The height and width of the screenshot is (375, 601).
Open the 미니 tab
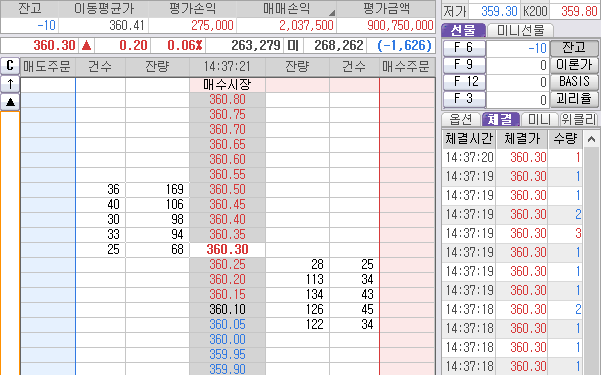pyautogui.click(x=539, y=119)
